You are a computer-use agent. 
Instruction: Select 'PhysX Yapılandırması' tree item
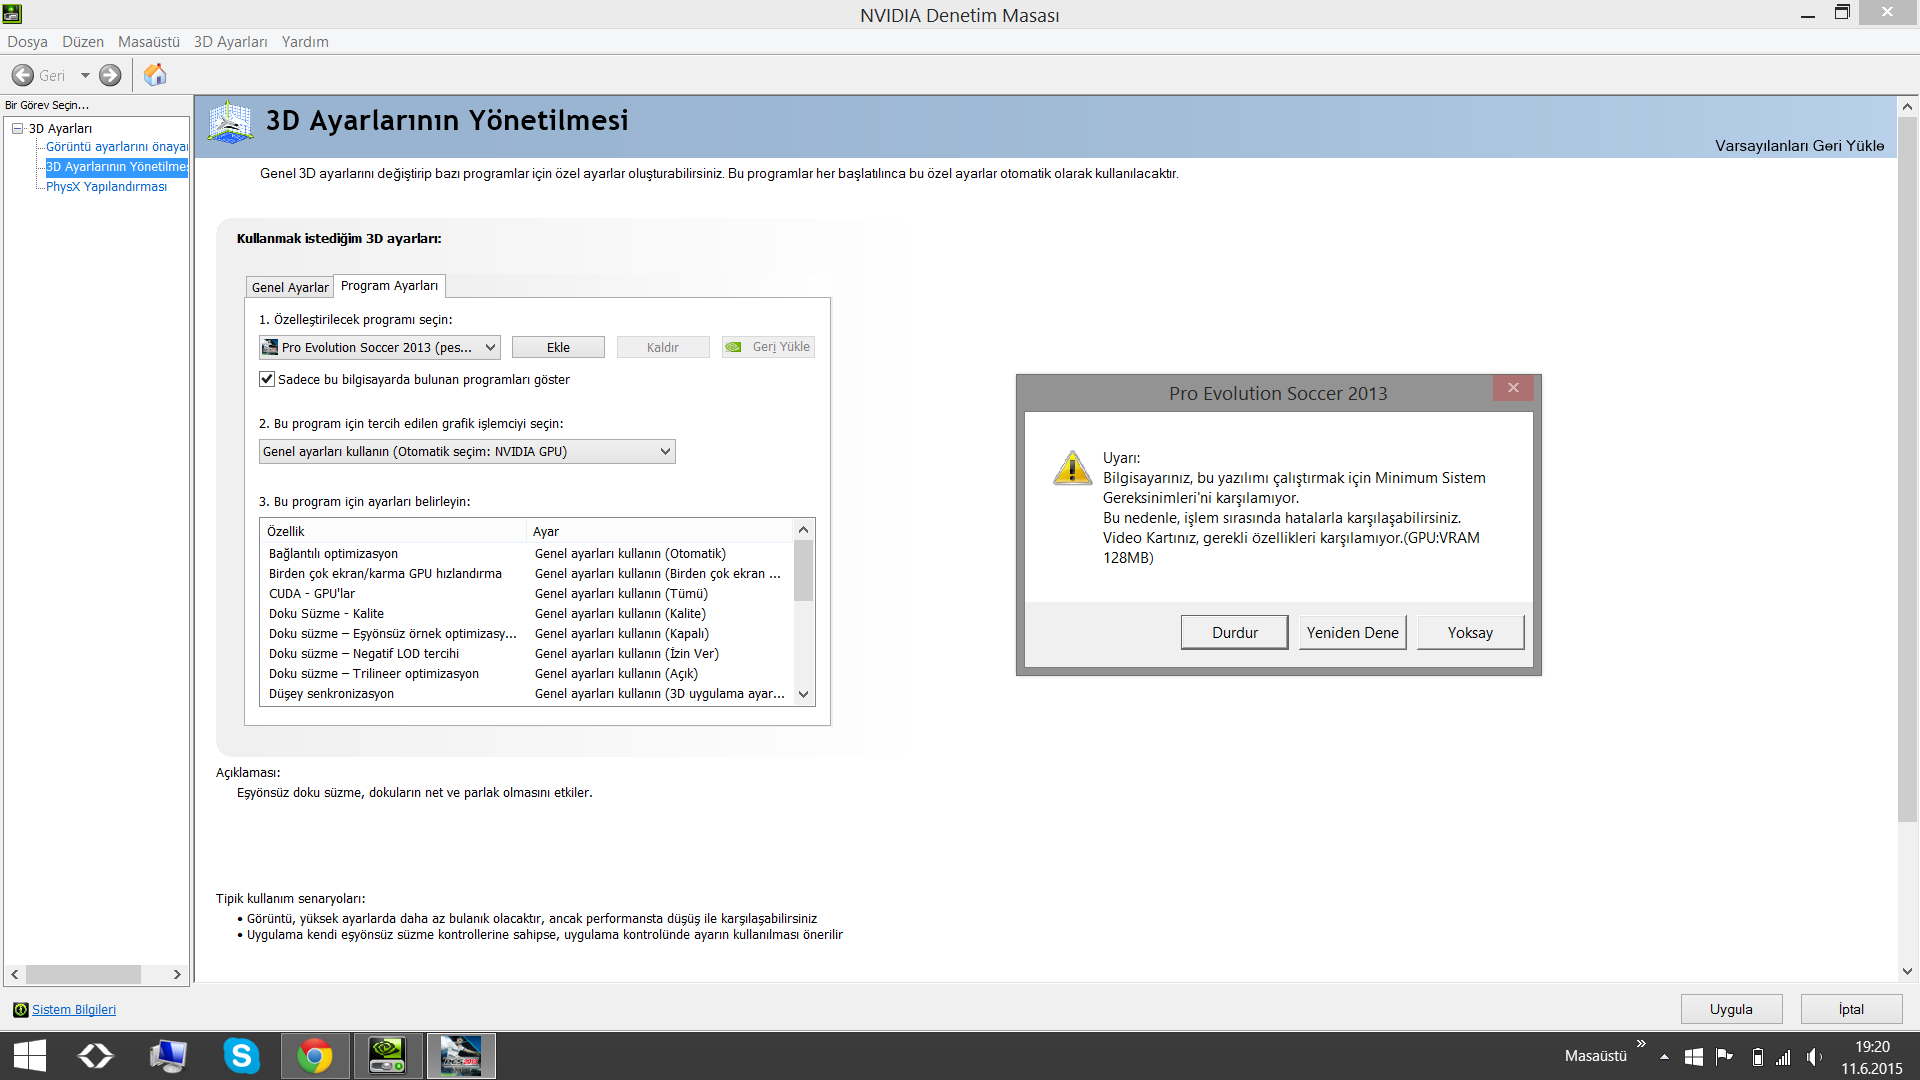coord(107,187)
